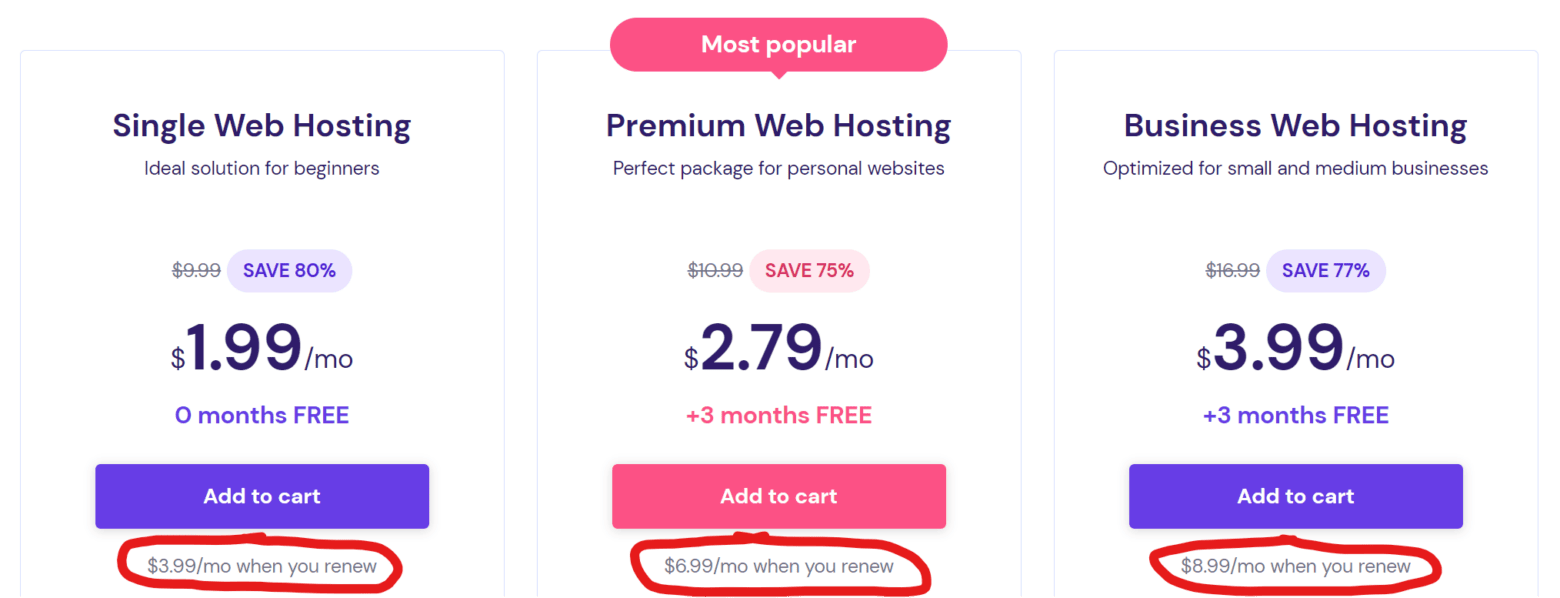Click the Premium Add to cart button
1560x598 pixels.
click(778, 495)
